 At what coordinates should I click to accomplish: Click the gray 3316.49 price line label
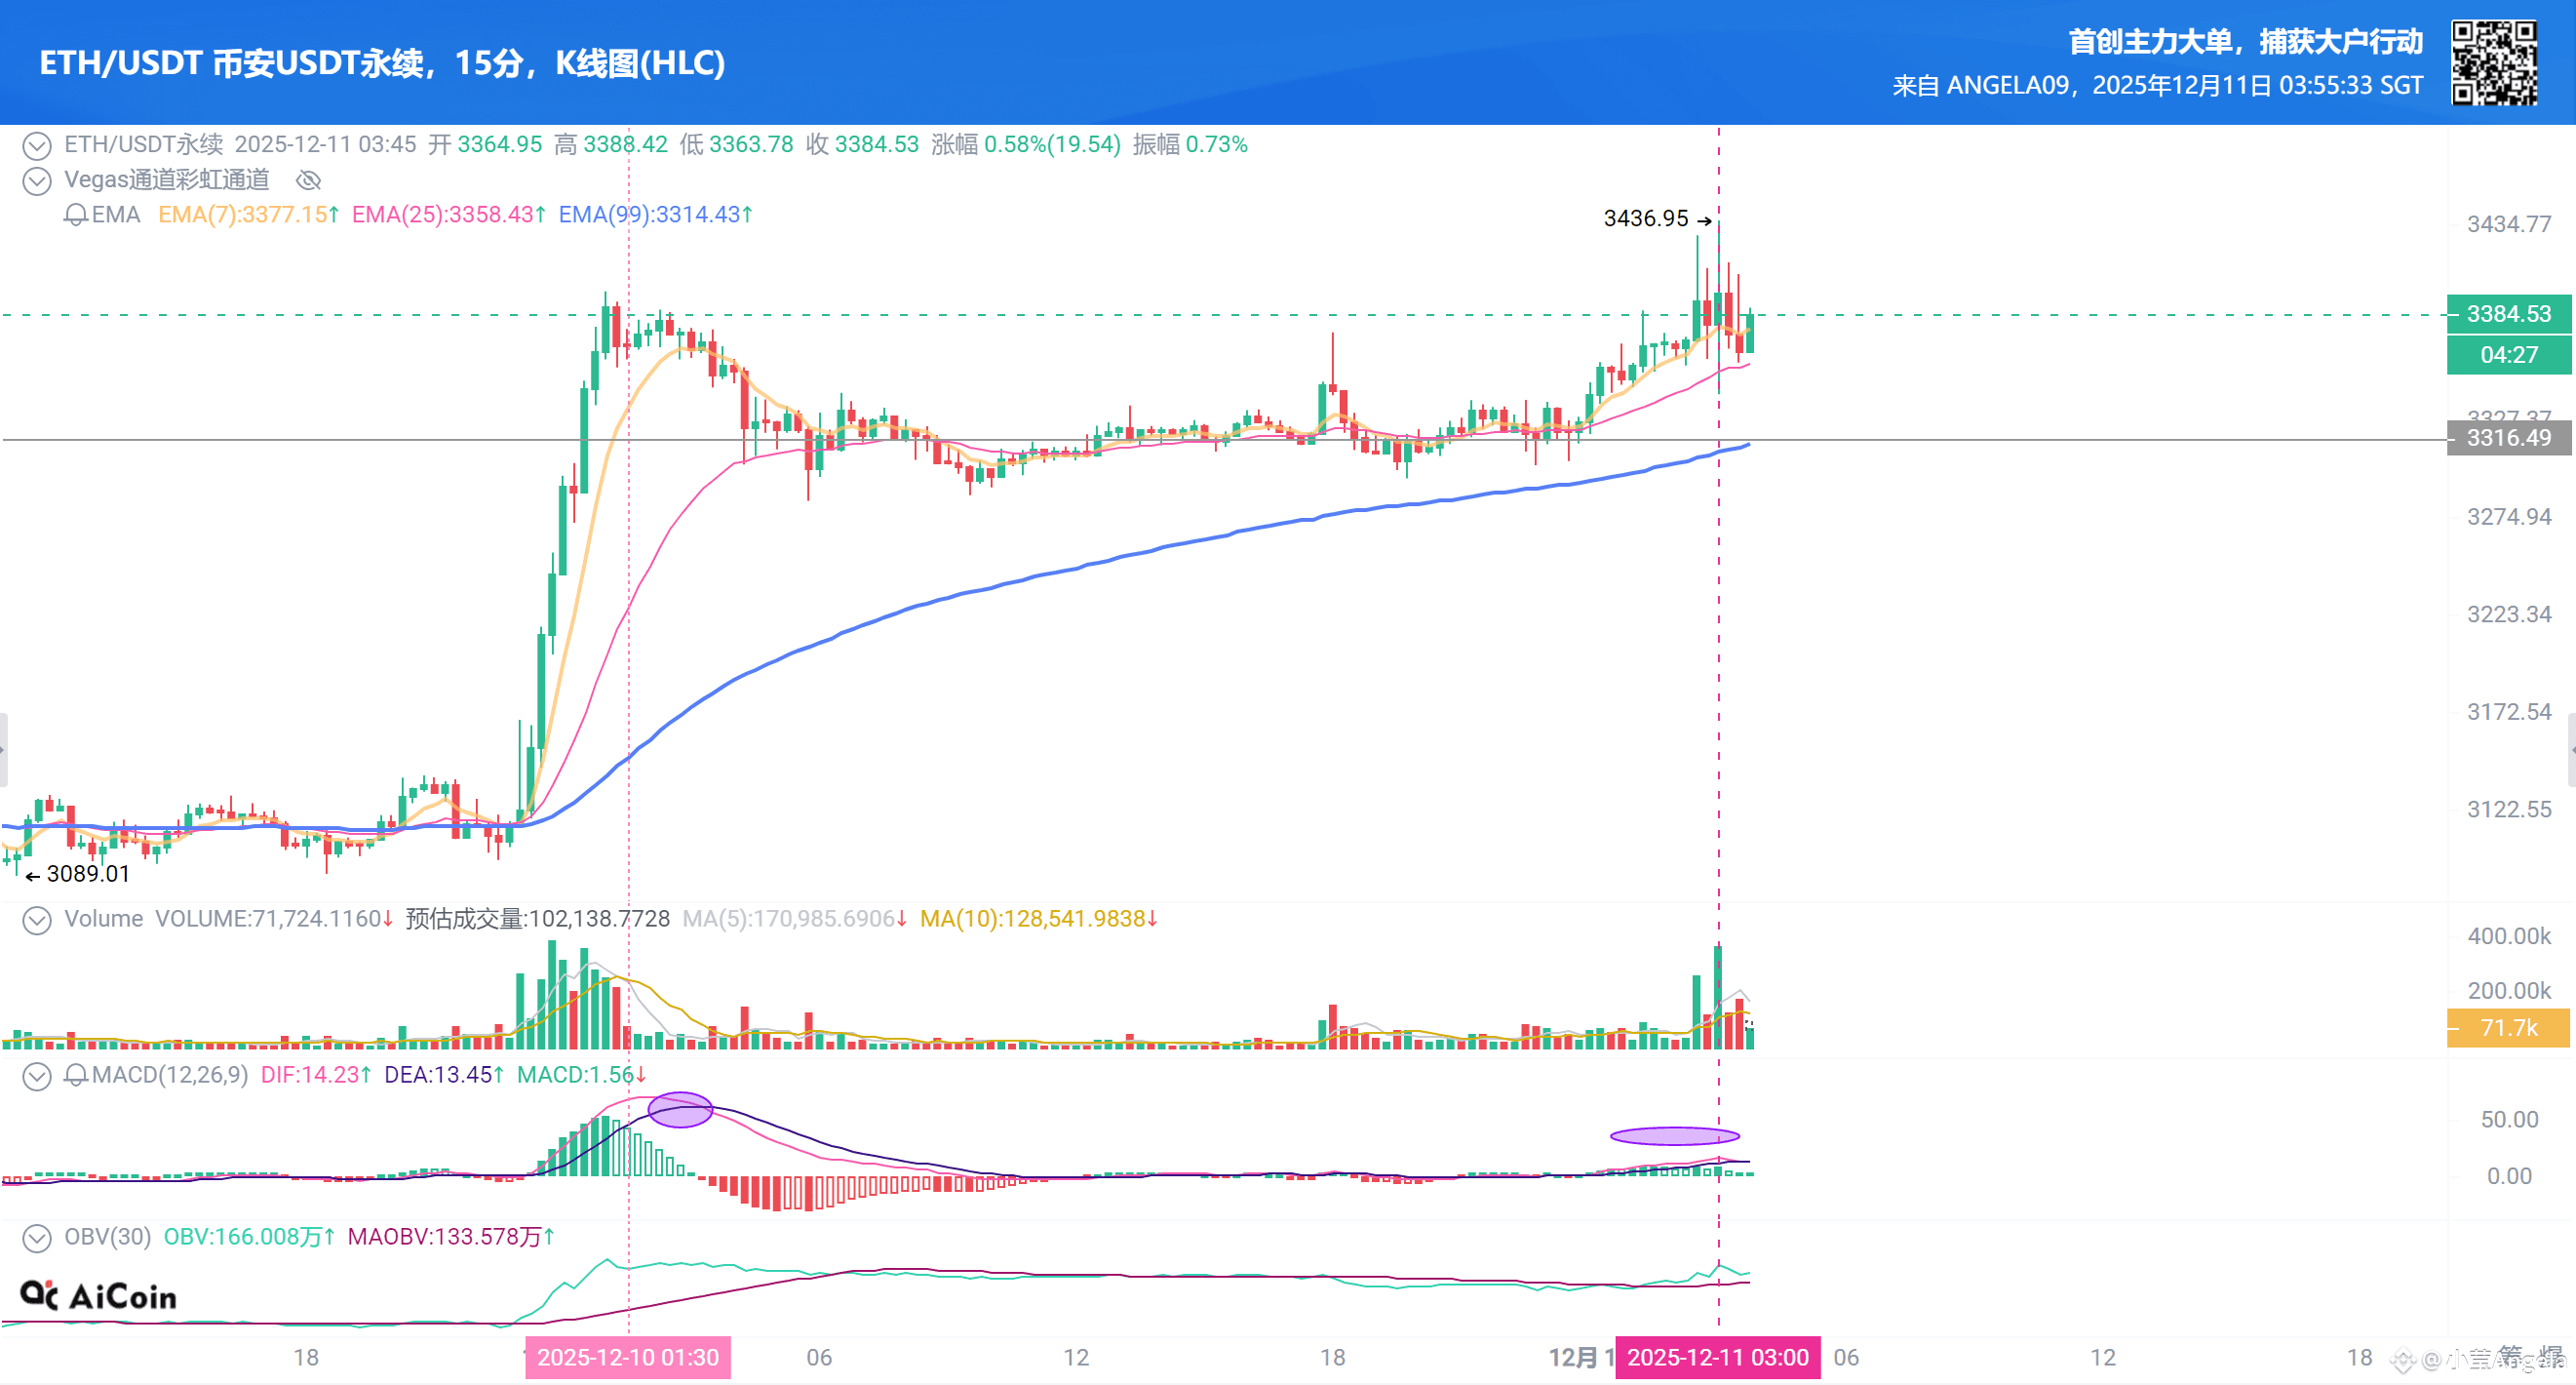(2508, 438)
